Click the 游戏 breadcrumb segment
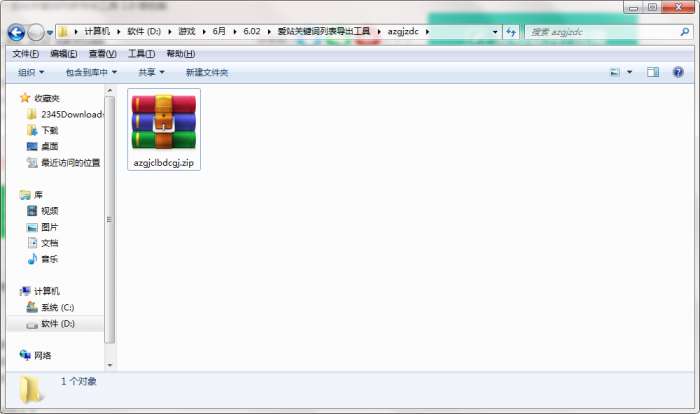The width and height of the screenshot is (700, 414). 187,31
